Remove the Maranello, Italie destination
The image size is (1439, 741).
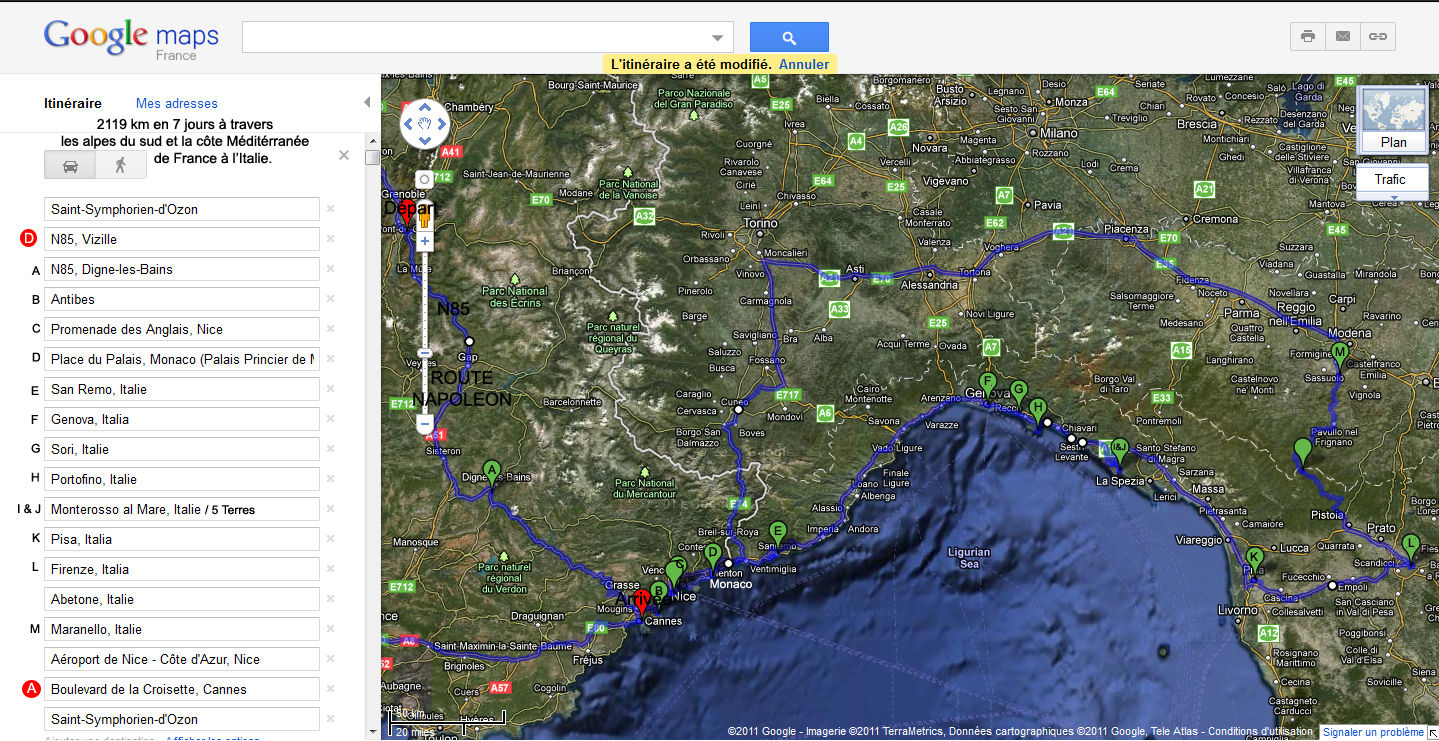(x=330, y=629)
